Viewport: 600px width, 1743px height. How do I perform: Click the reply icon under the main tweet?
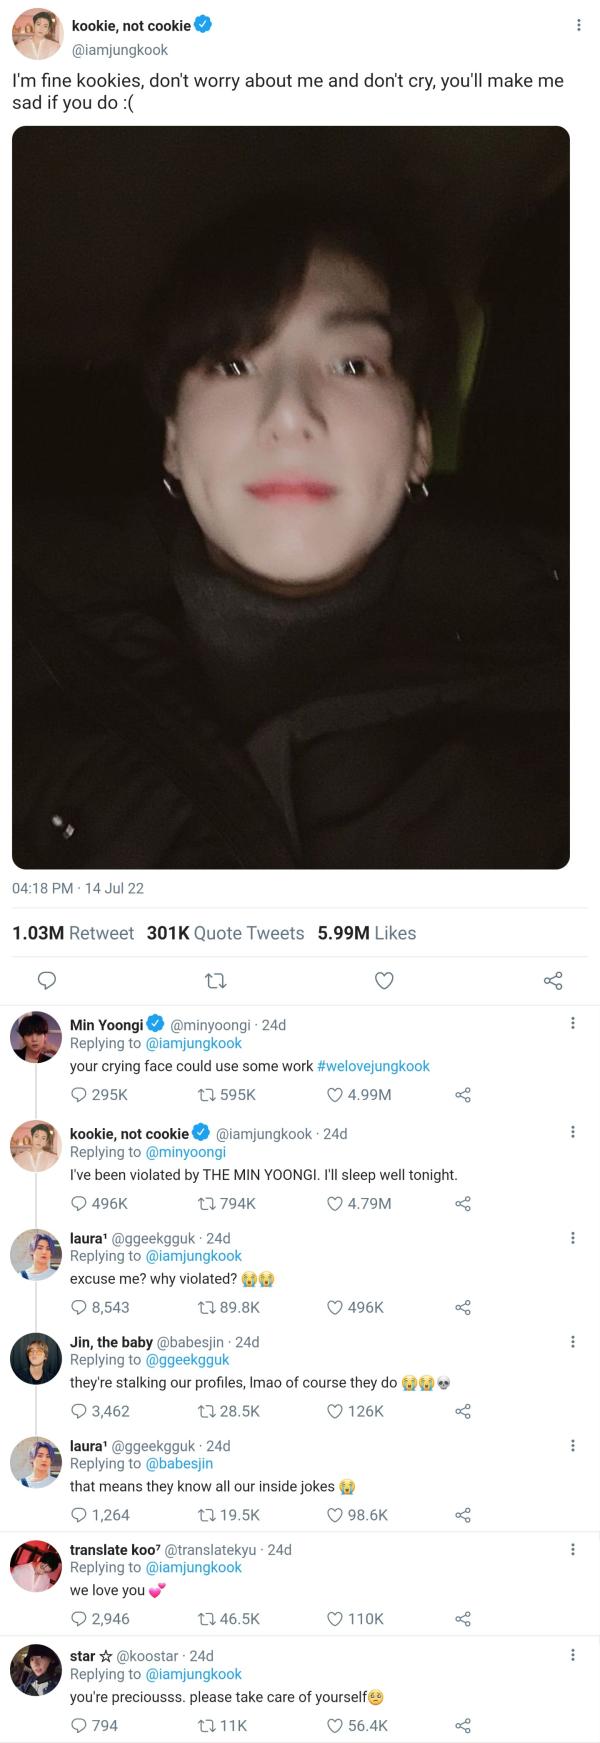pos(46,980)
